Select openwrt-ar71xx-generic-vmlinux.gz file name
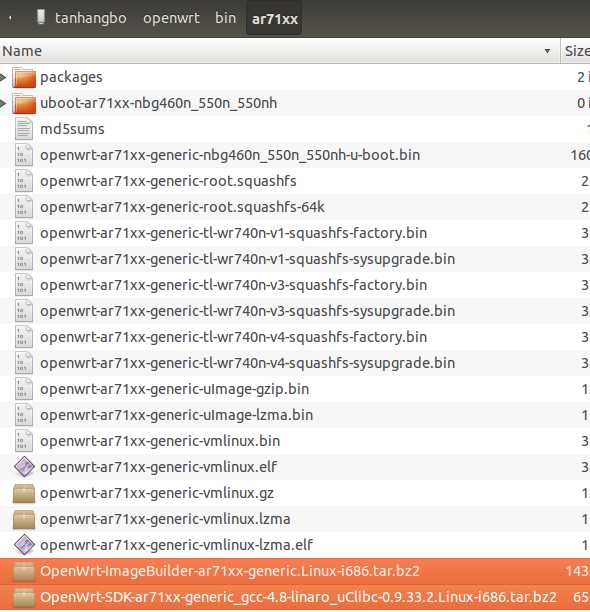The height and width of the screenshot is (612, 590). click(157, 493)
